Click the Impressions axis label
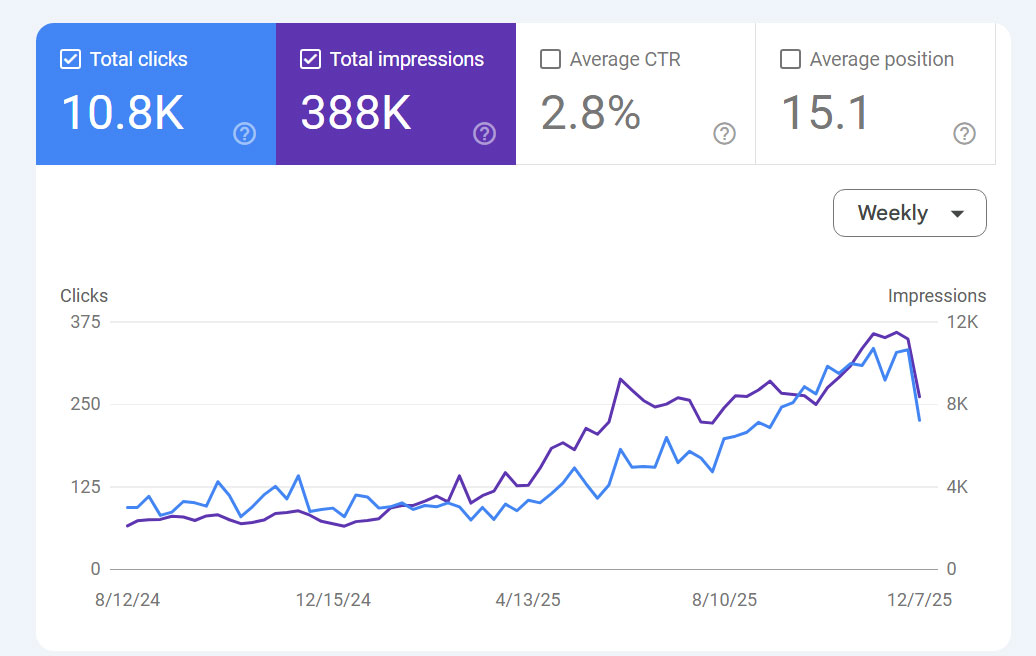 click(937, 295)
